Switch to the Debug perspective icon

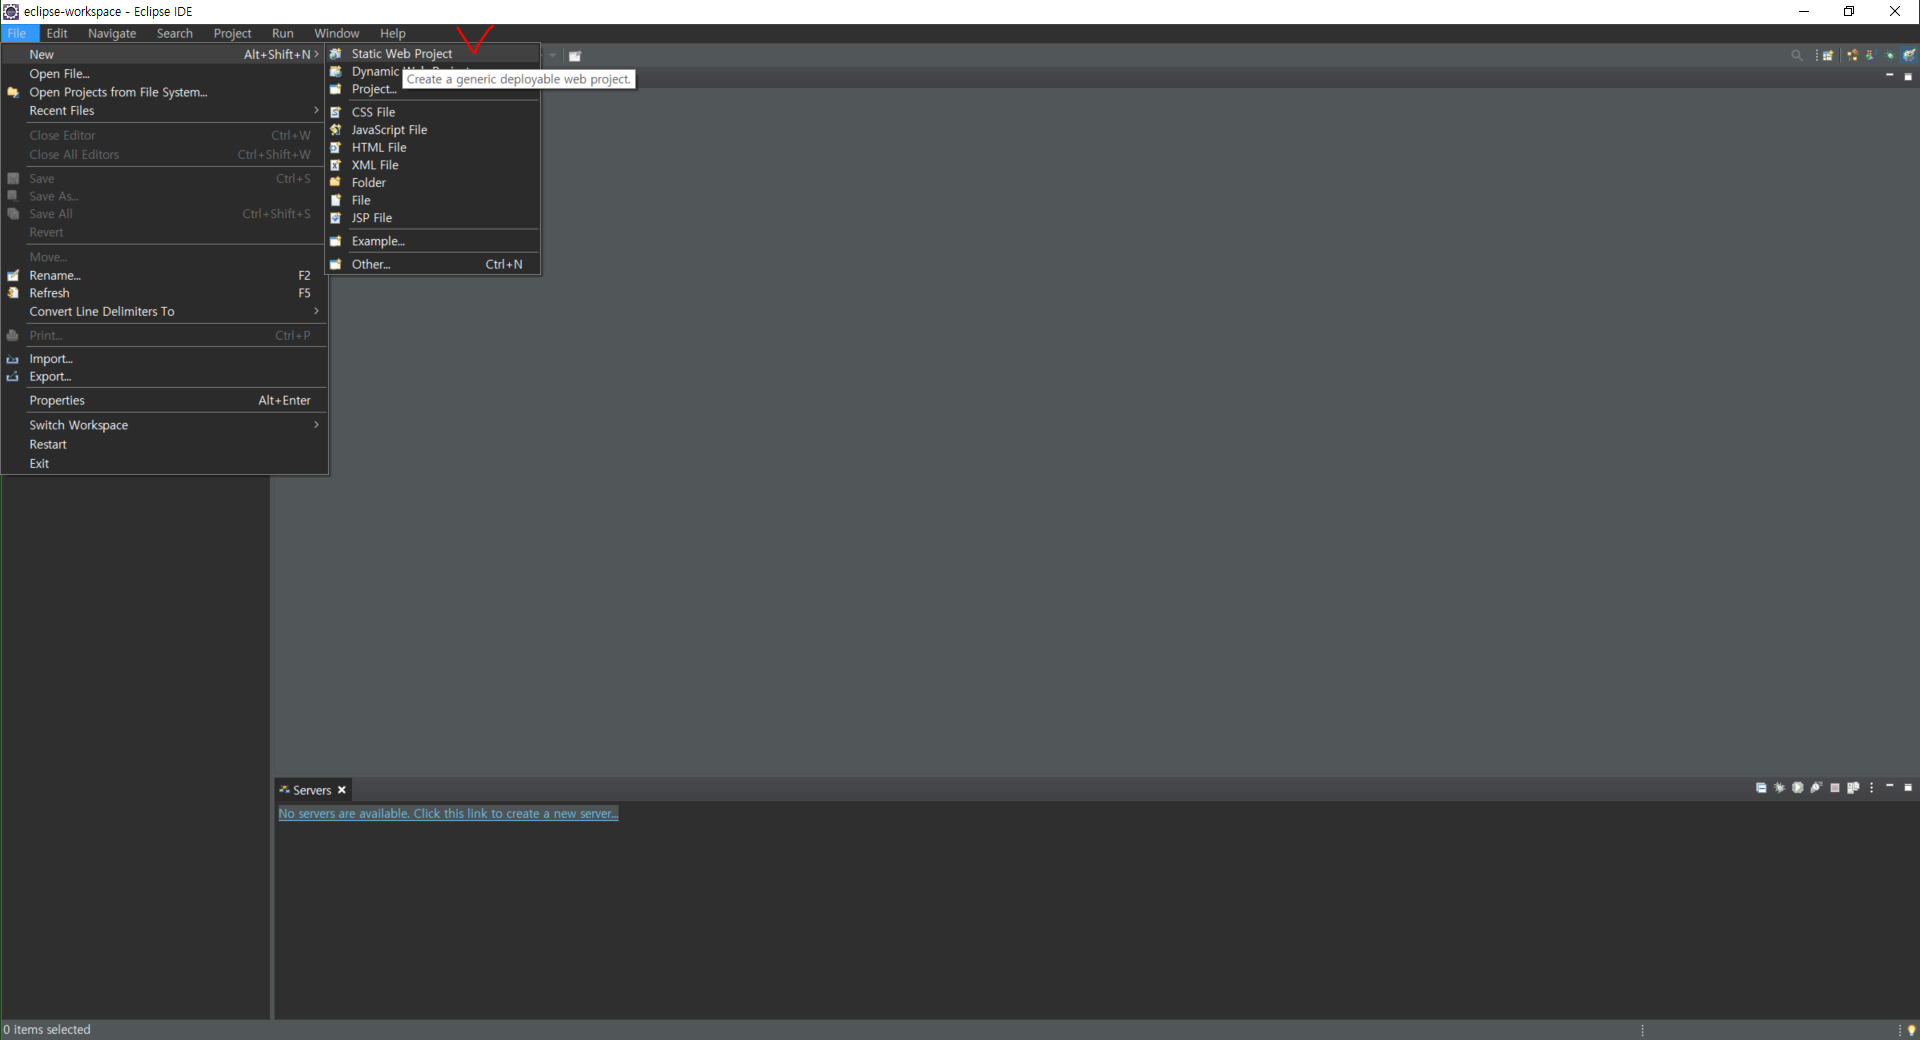tap(1890, 55)
